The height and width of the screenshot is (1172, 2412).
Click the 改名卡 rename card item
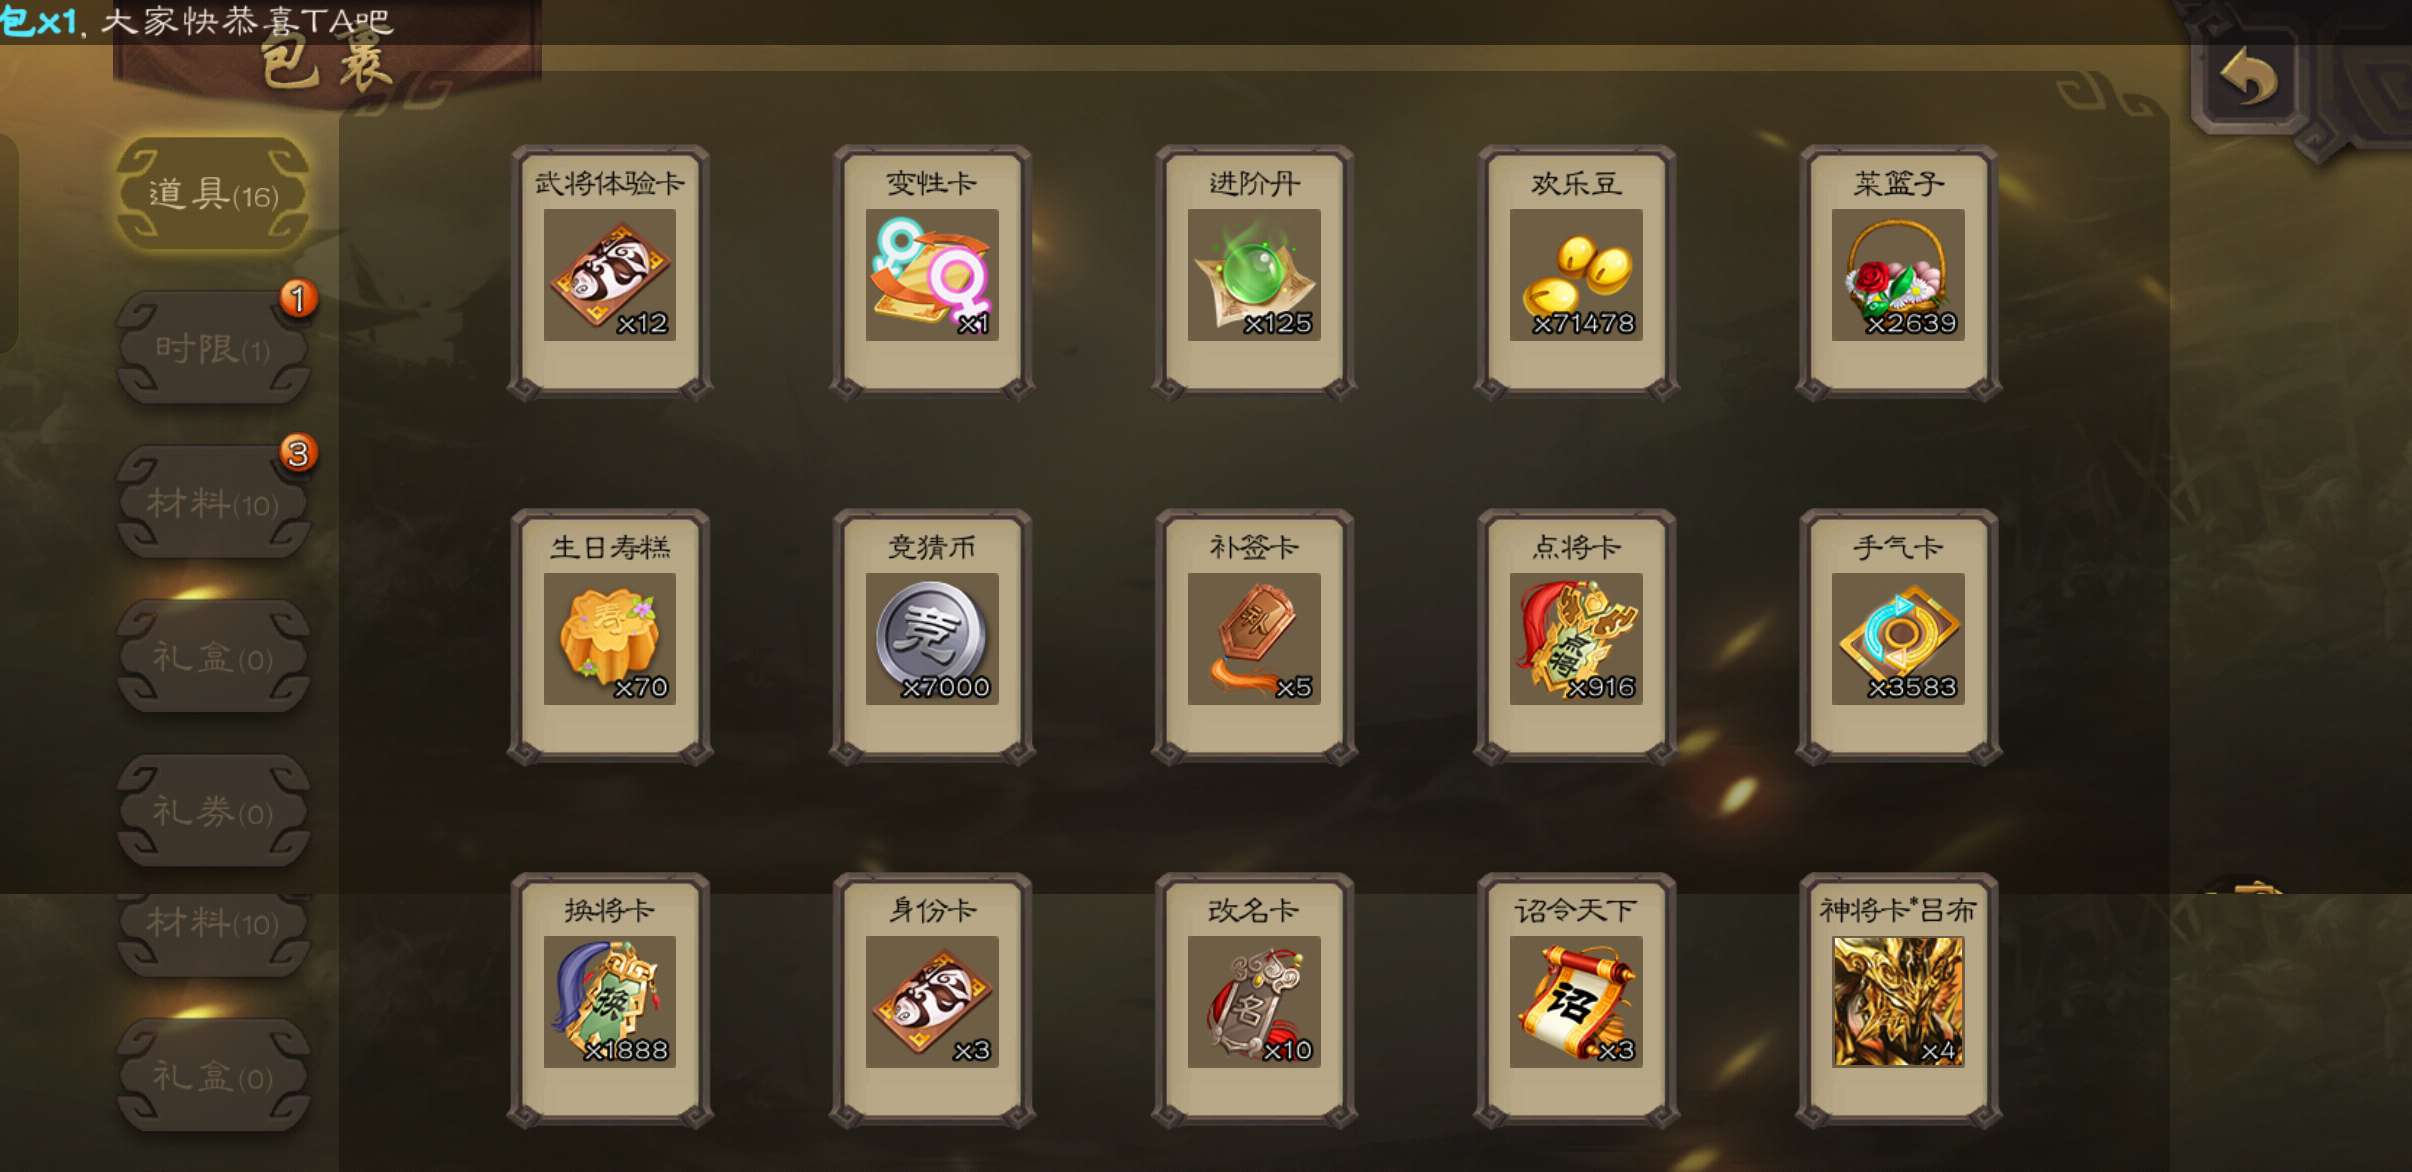1254,1000
